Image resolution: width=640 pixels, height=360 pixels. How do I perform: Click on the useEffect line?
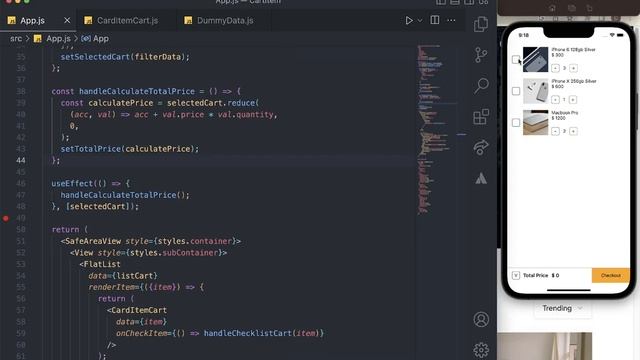[91, 184]
